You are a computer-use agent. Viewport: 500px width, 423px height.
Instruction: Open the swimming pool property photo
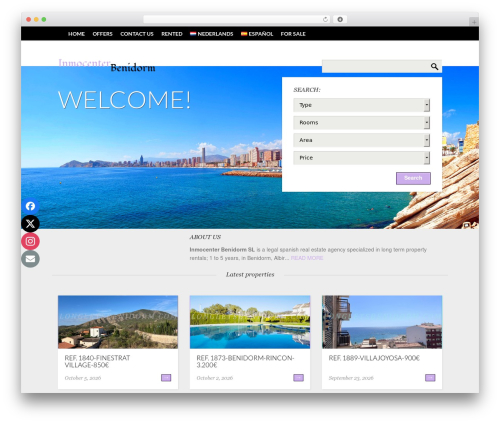pos(250,322)
